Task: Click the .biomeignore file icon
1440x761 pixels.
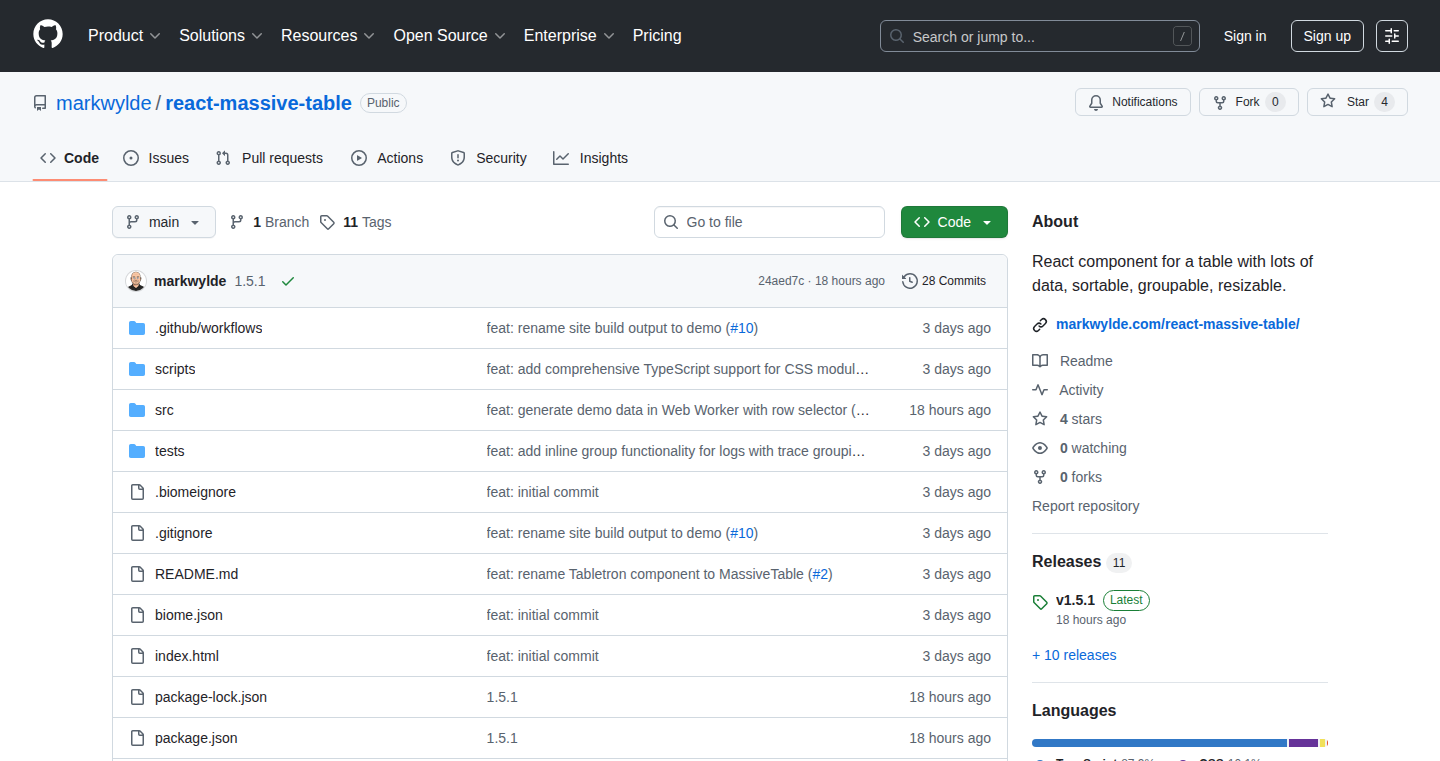Action: (x=137, y=492)
